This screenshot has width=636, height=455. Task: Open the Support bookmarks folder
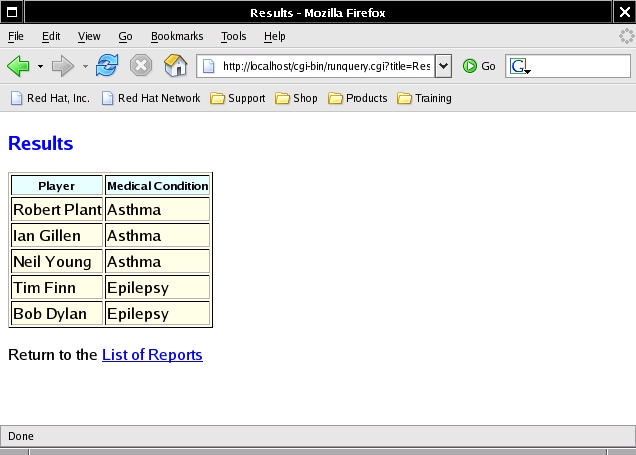[238, 98]
